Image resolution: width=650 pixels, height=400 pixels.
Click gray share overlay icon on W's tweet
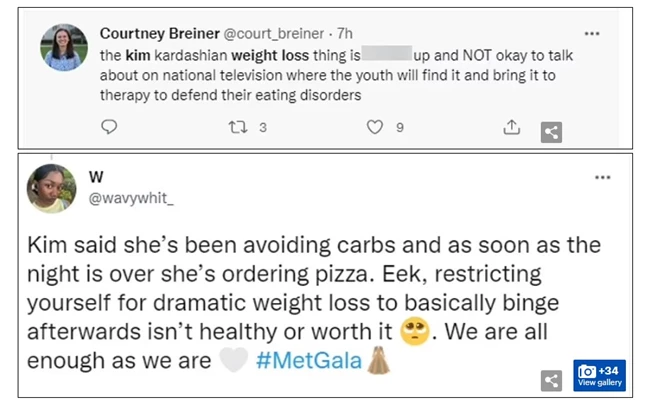click(550, 380)
